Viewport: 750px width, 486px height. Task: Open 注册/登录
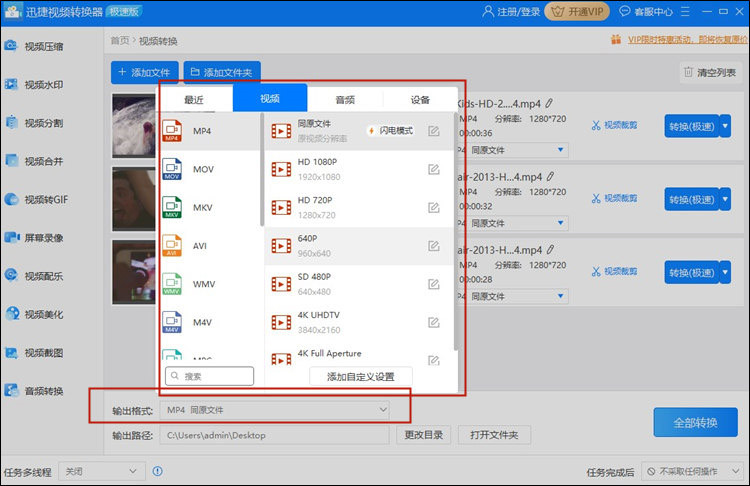tap(511, 11)
